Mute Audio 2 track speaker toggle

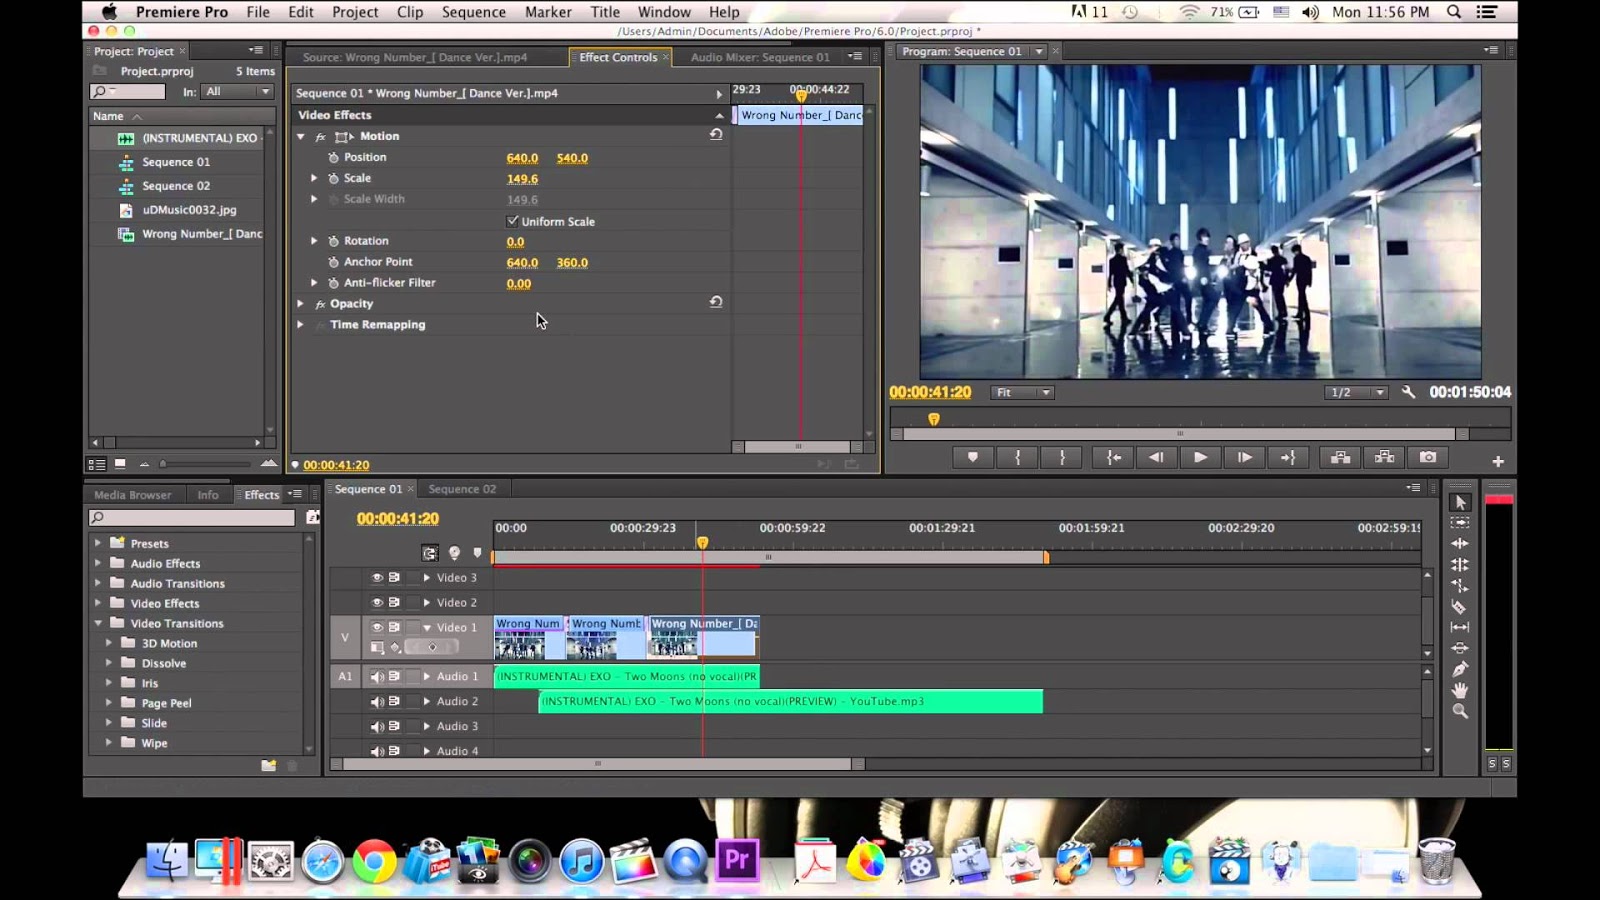pos(377,702)
